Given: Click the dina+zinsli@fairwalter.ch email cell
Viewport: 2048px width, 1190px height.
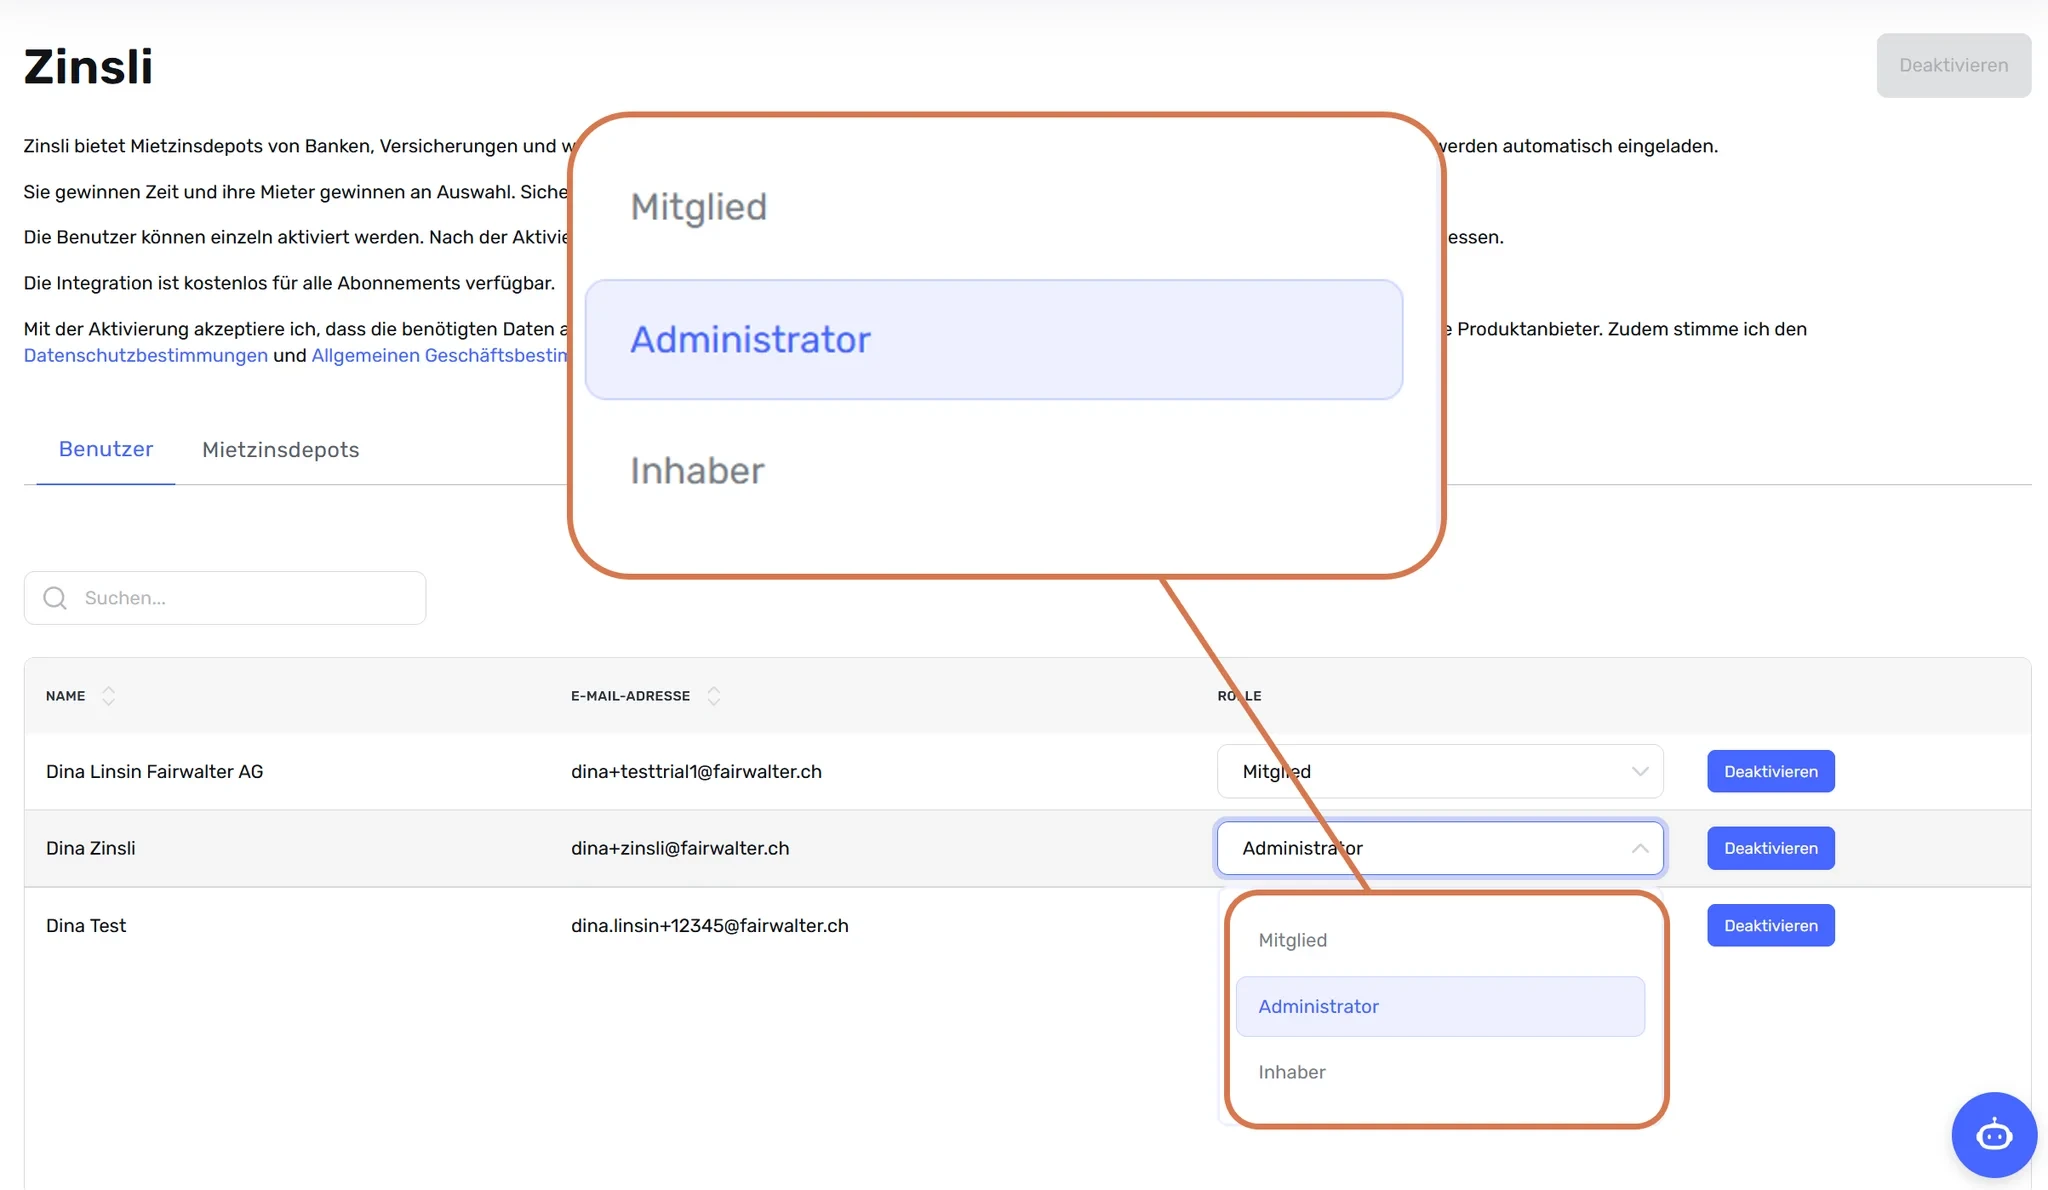Looking at the screenshot, I should [x=680, y=848].
